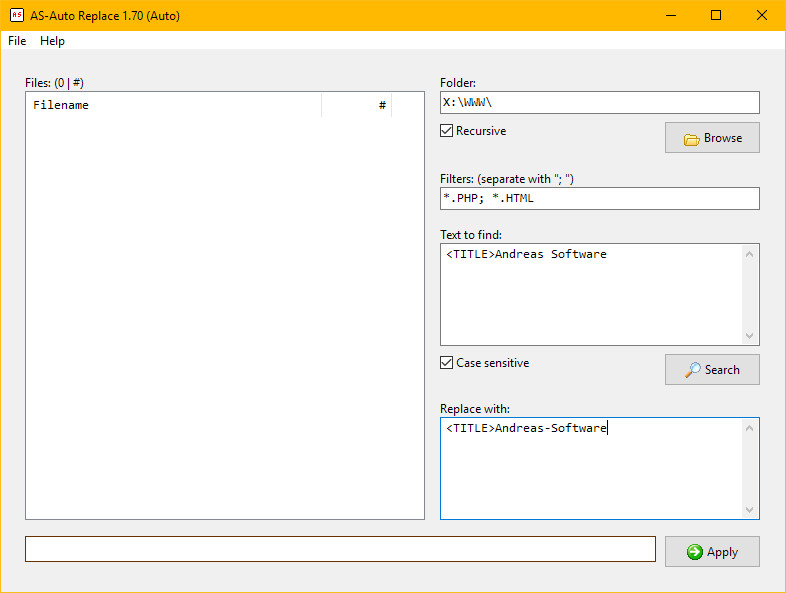Viewport: 786px width, 593px height.
Task: Maximize the AS-Auto Replace window
Action: (716, 16)
